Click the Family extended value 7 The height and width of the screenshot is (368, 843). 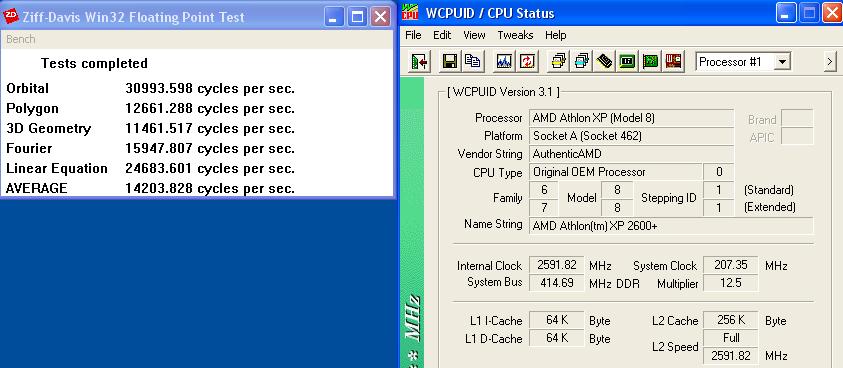click(x=544, y=208)
